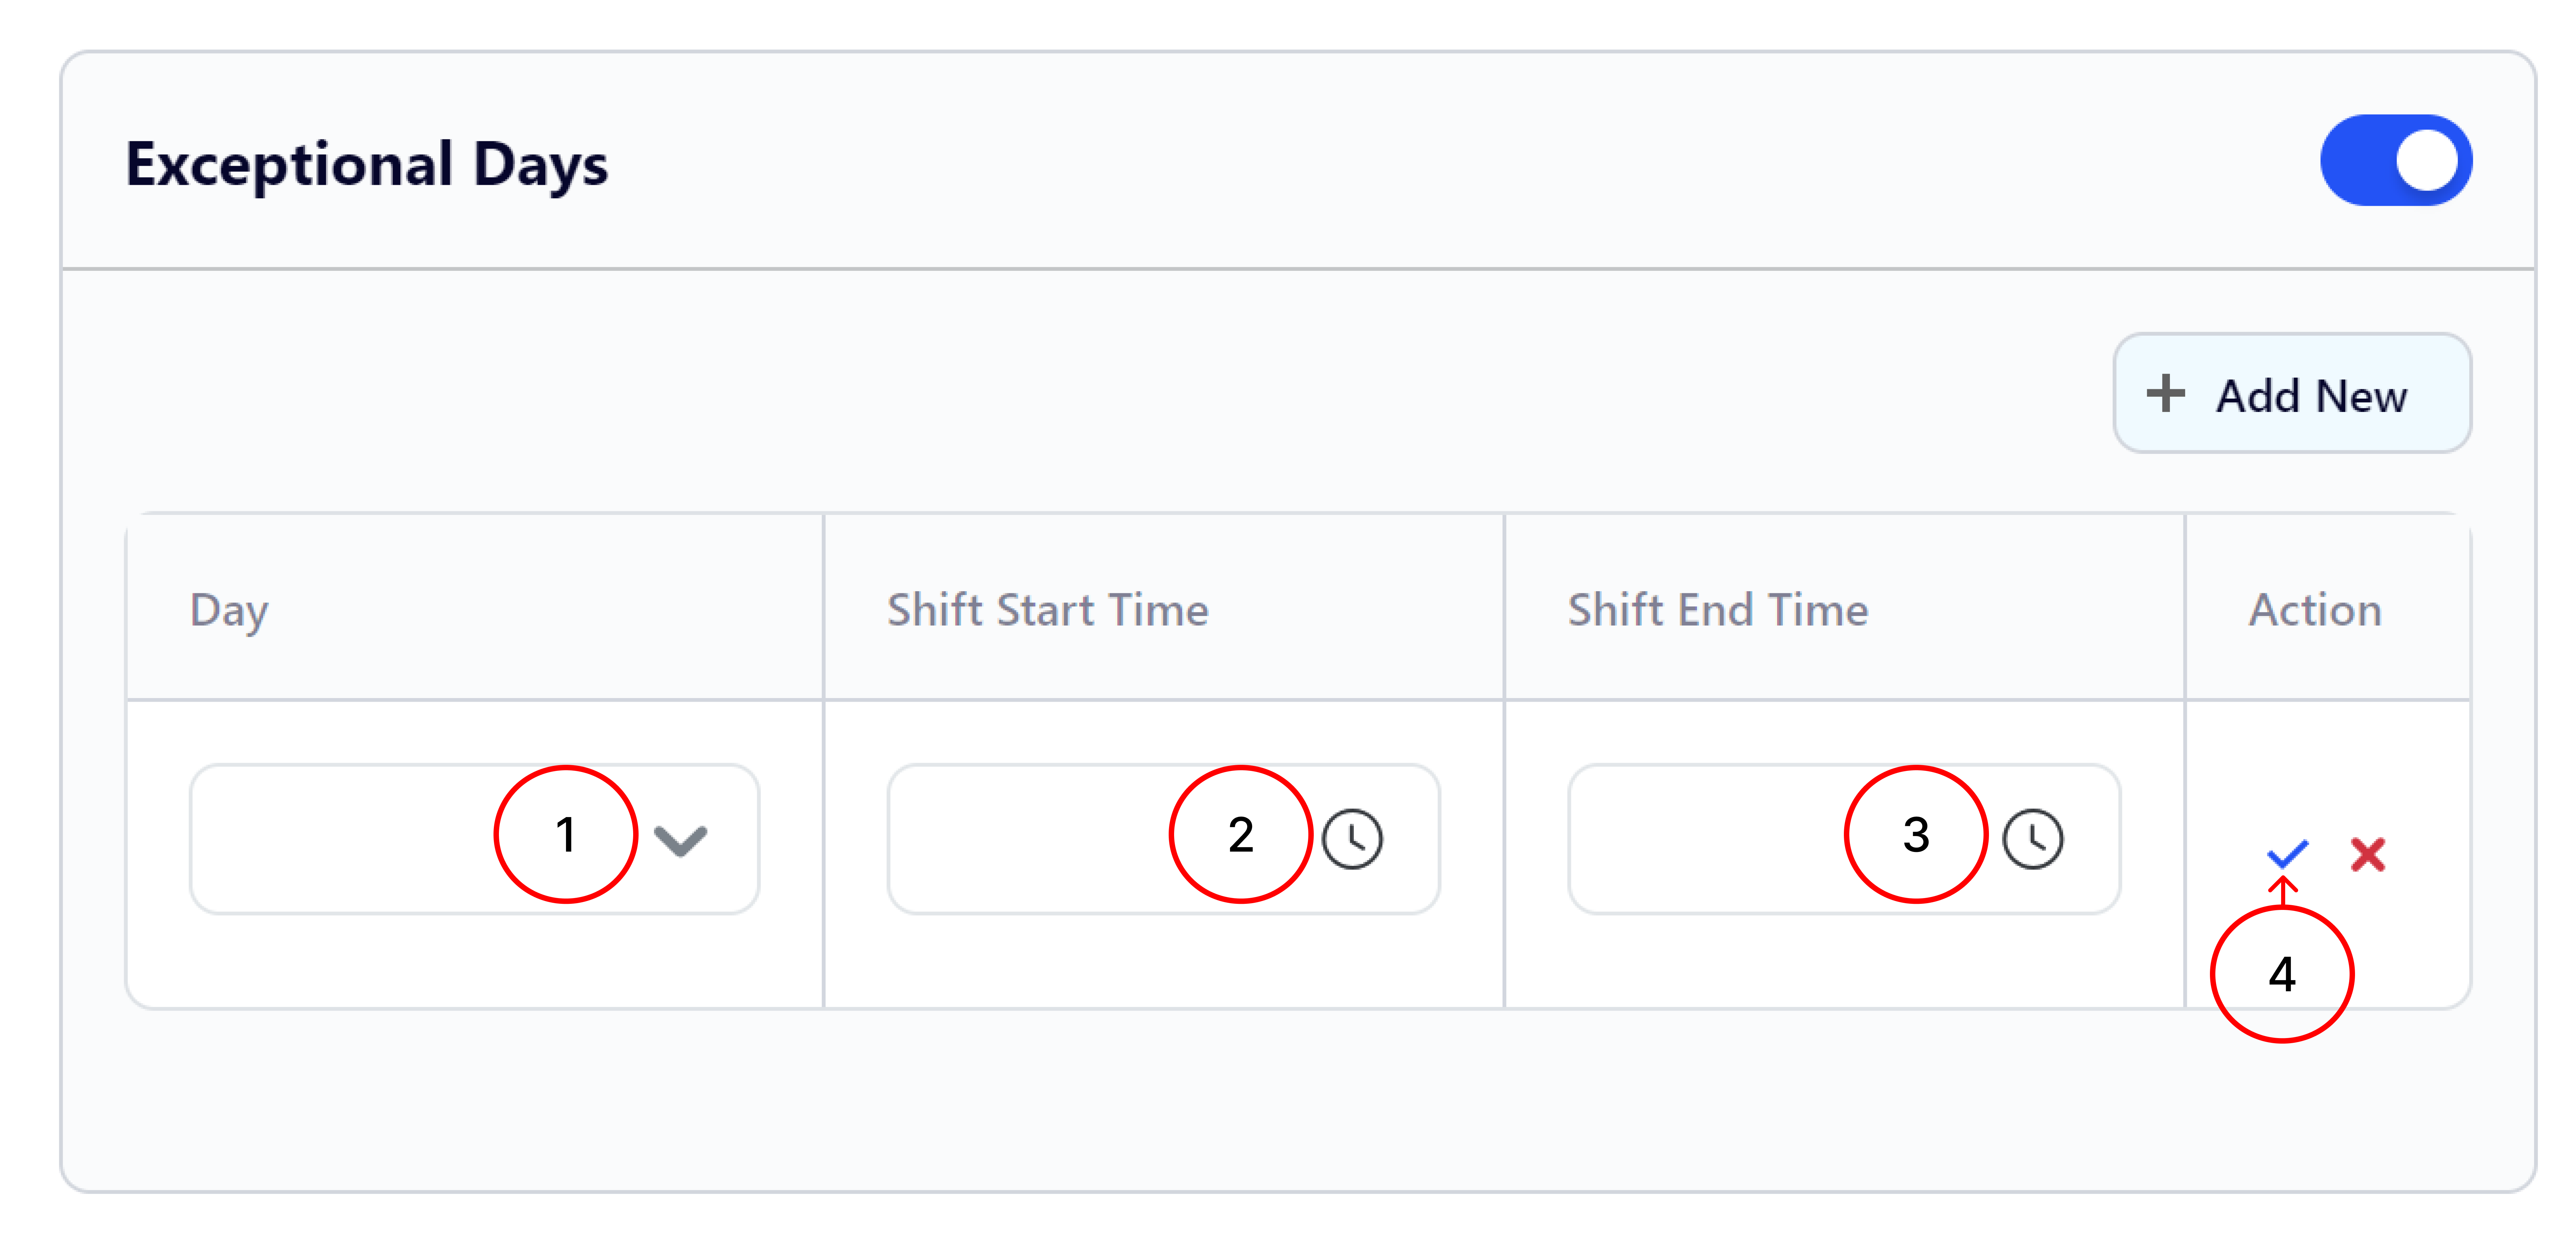This screenshot has height=1253, width=2576.
Task: Click into the Shift Start Time field
Action: [x=1163, y=839]
